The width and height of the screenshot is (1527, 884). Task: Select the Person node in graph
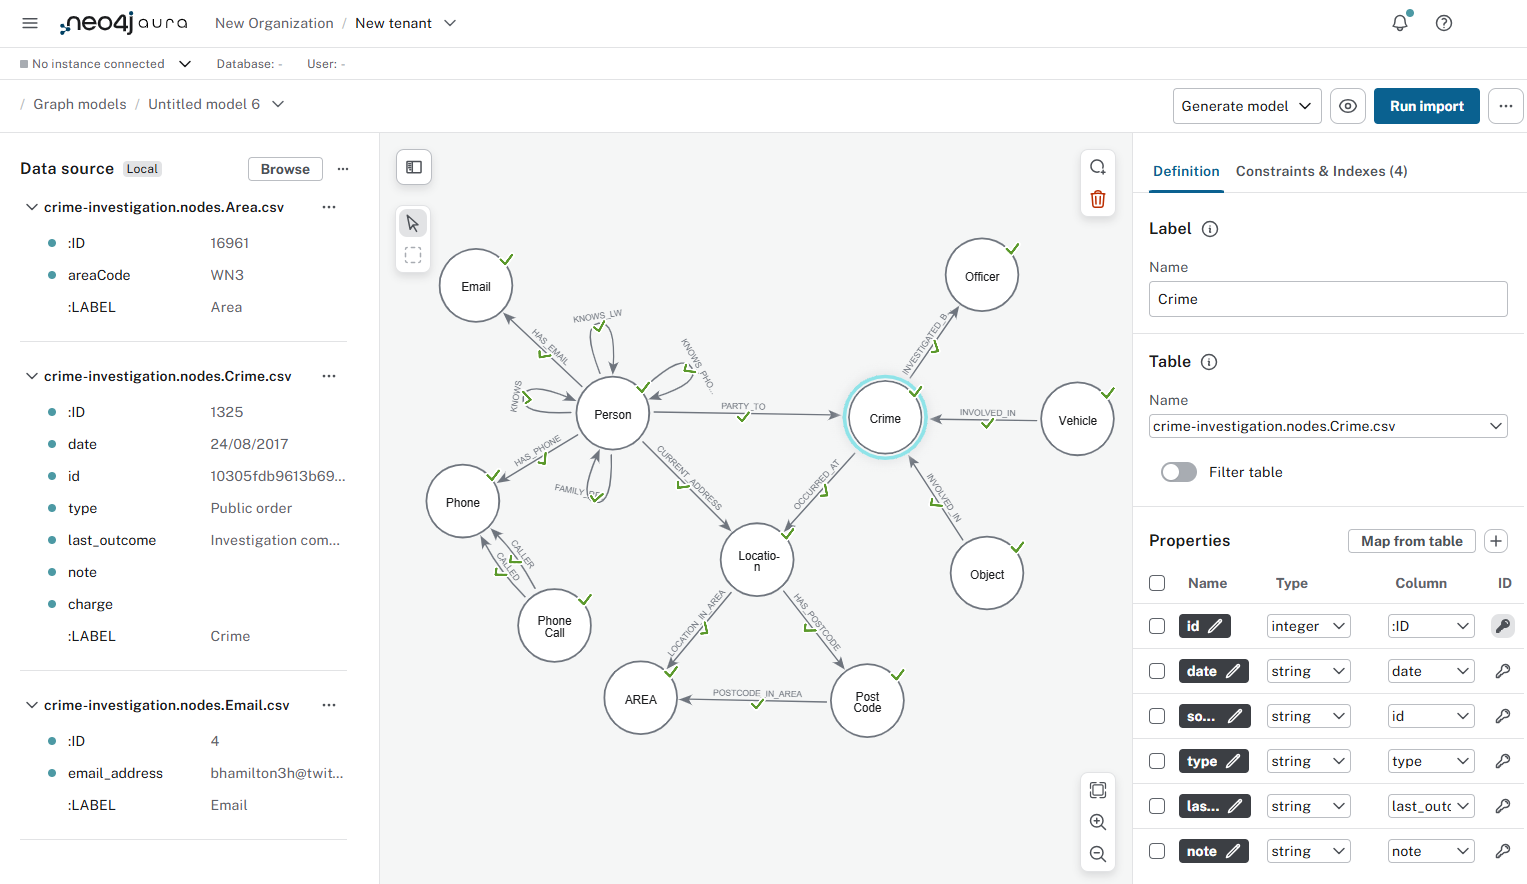coord(613,414)
